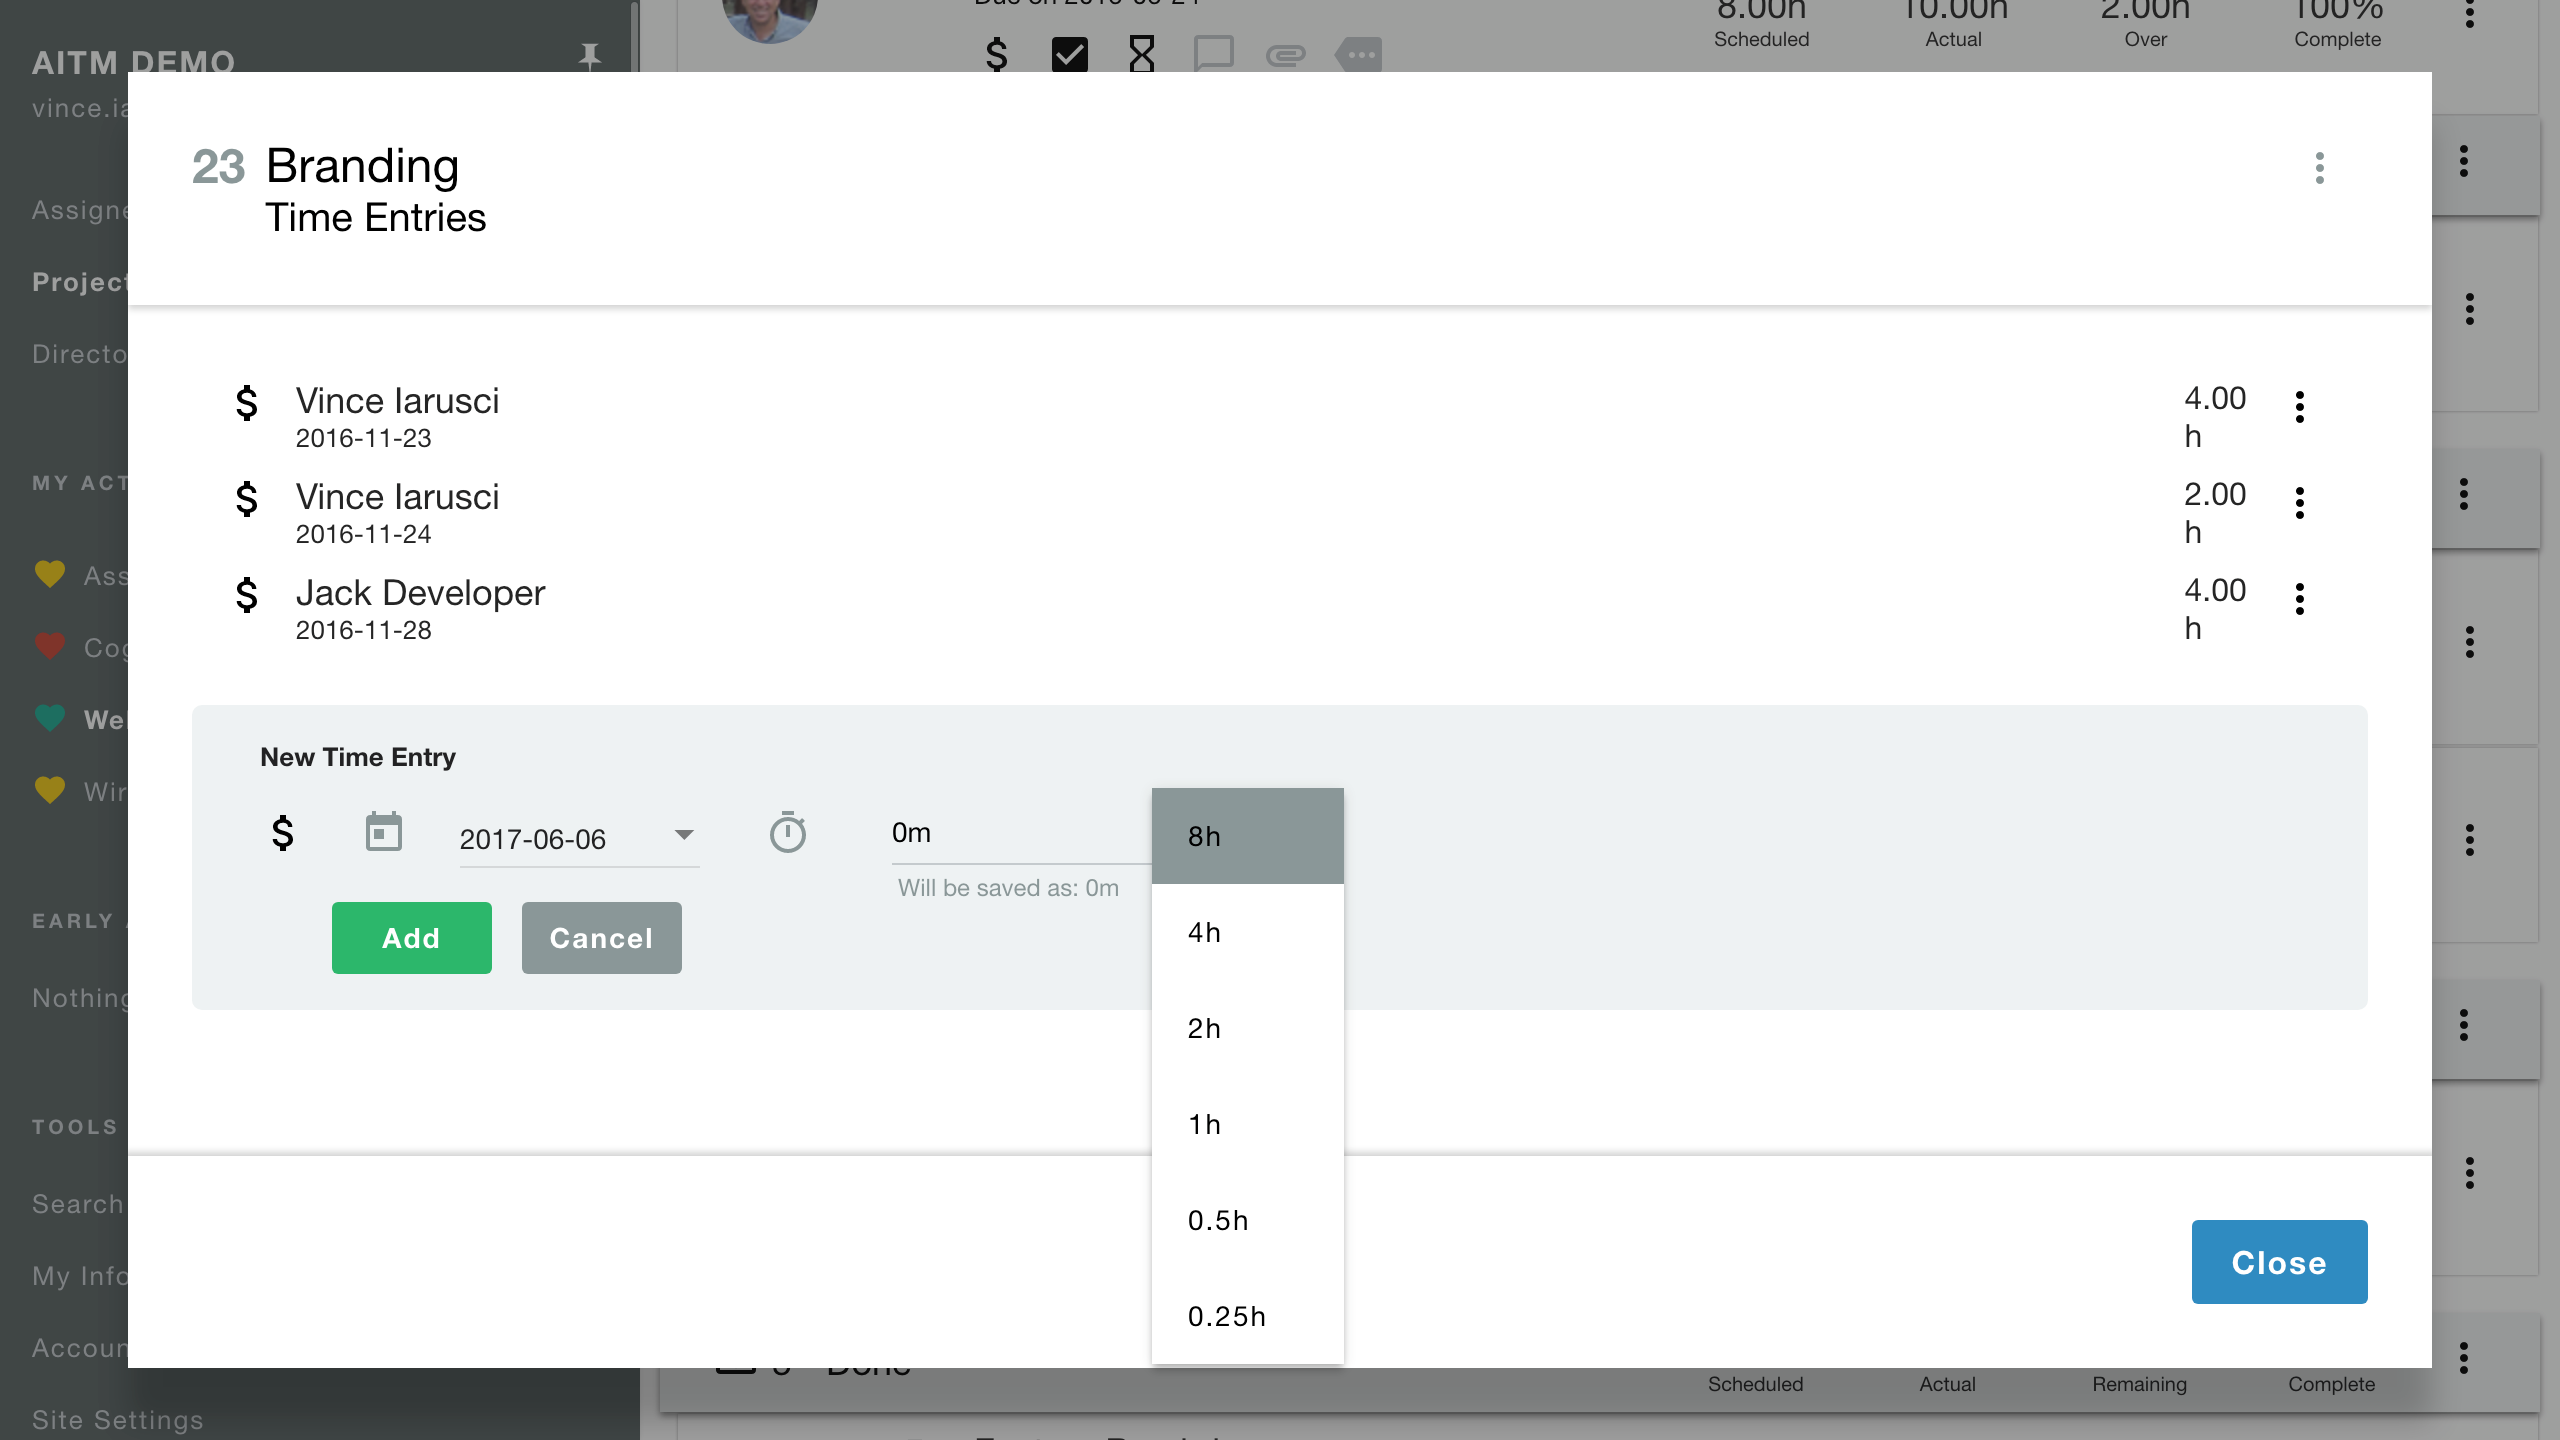Click the Branding title in dialog header
This screenshot has height=1440, width=2560.
362,166
